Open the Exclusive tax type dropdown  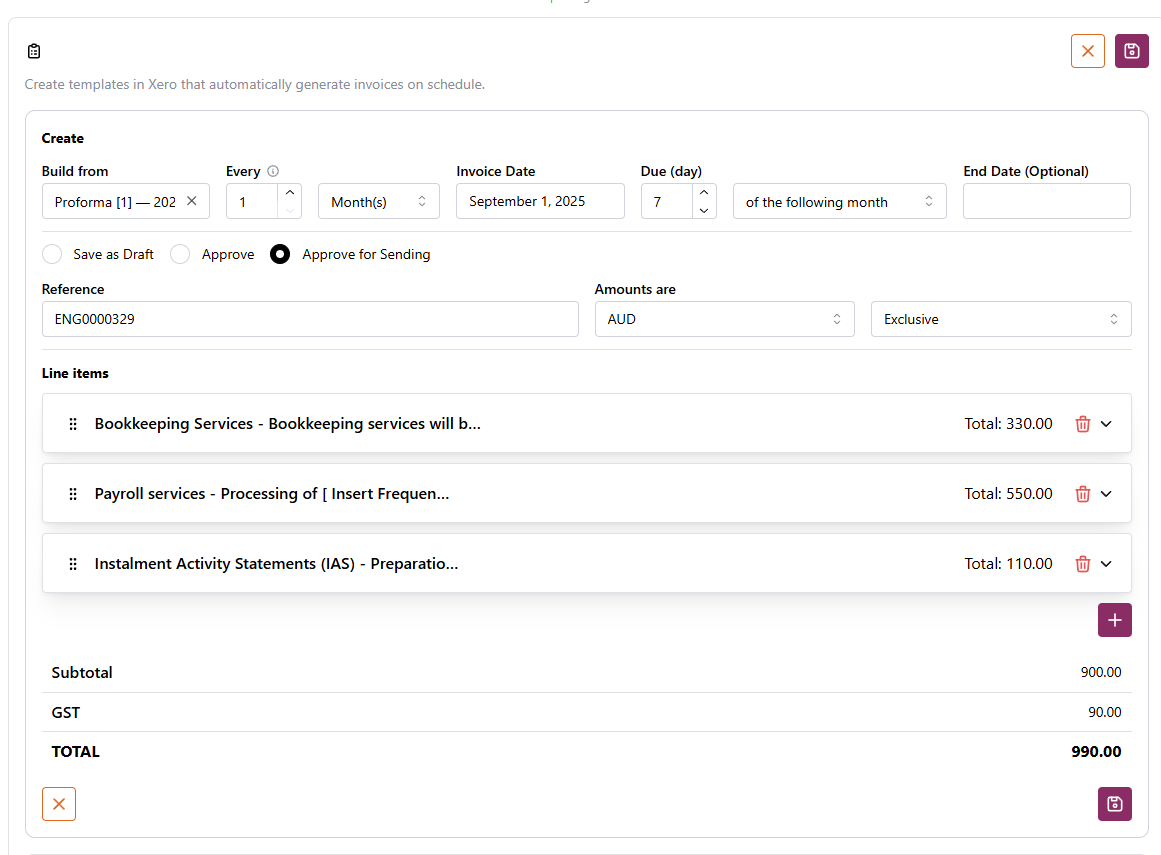[1000, 319]
